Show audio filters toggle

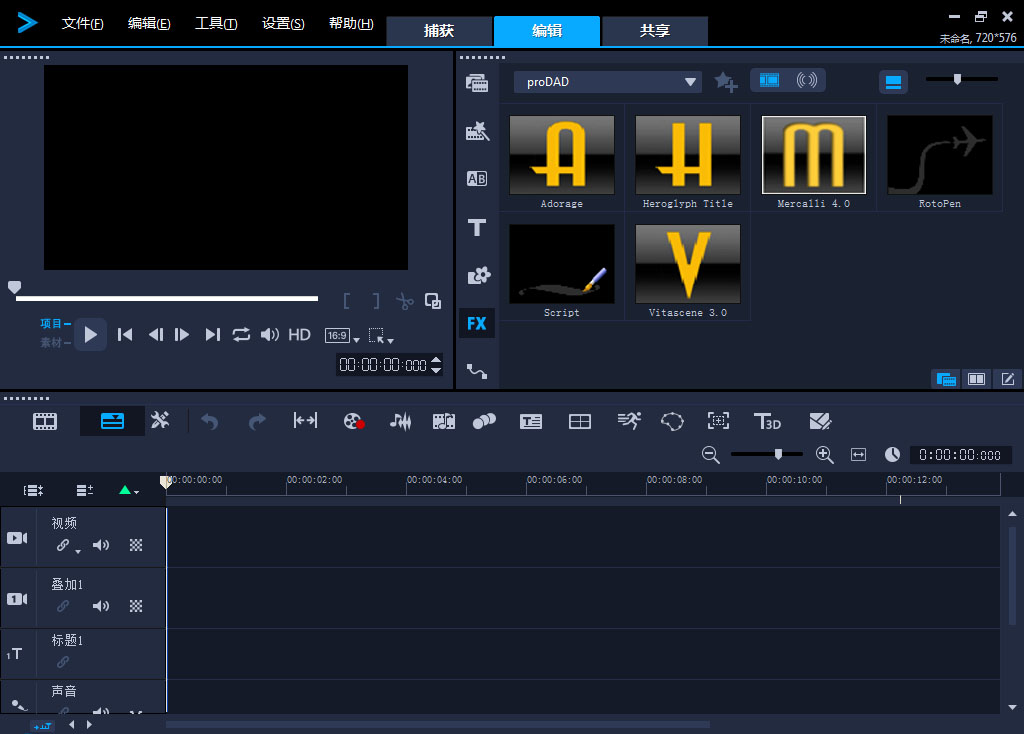(x=807, y=80)
